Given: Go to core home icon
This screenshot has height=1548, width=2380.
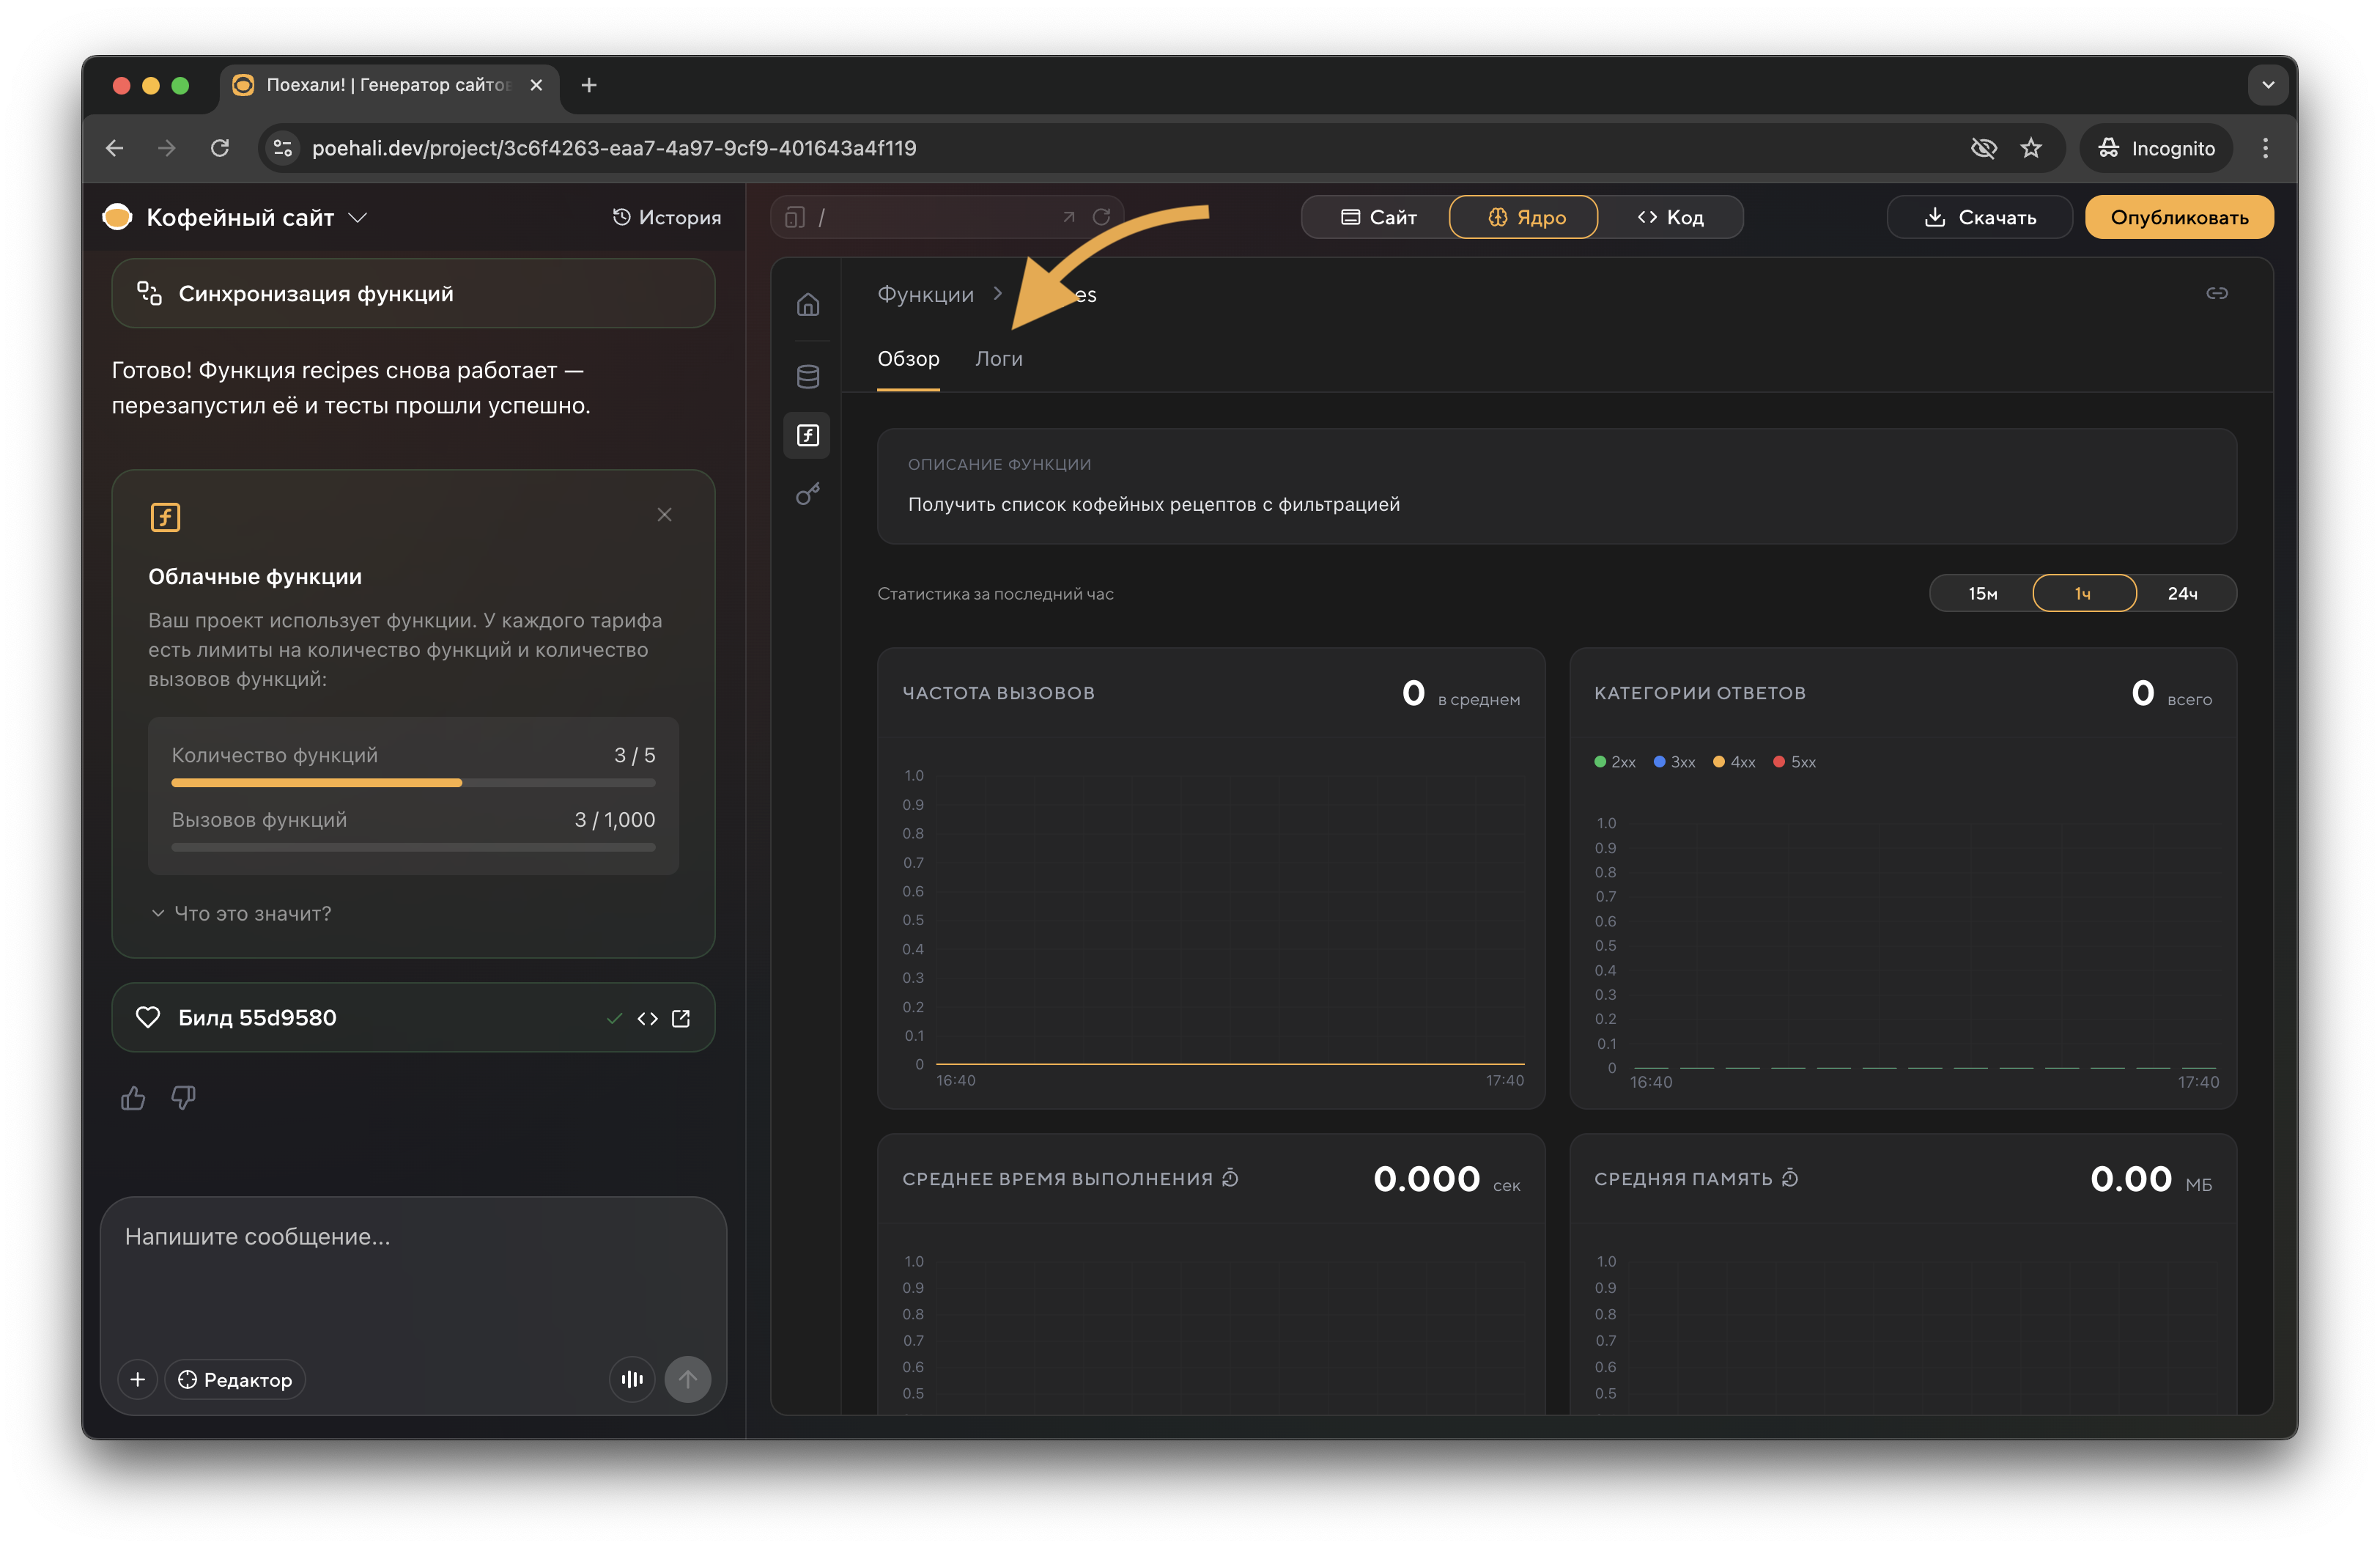Looking at the screenshot, I should click(808, 304).
